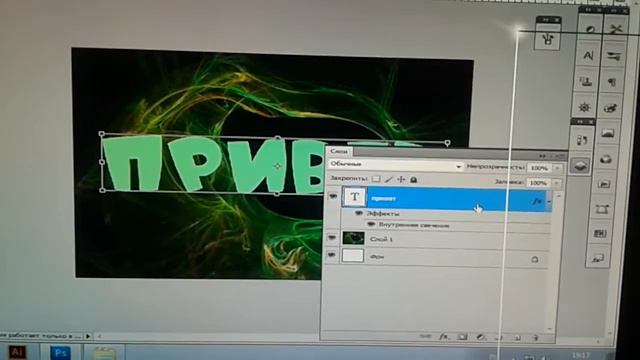
Task: Open the Clone Source stamp panel icon
Action: [586, 81]
